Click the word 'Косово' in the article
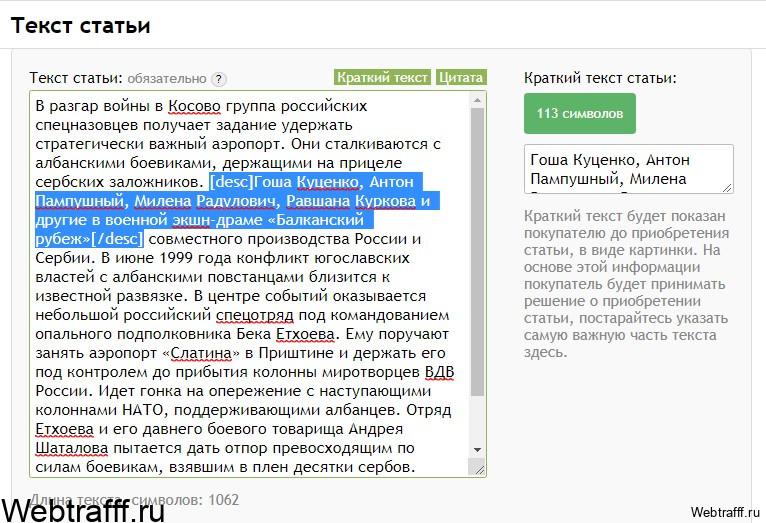 194,105
